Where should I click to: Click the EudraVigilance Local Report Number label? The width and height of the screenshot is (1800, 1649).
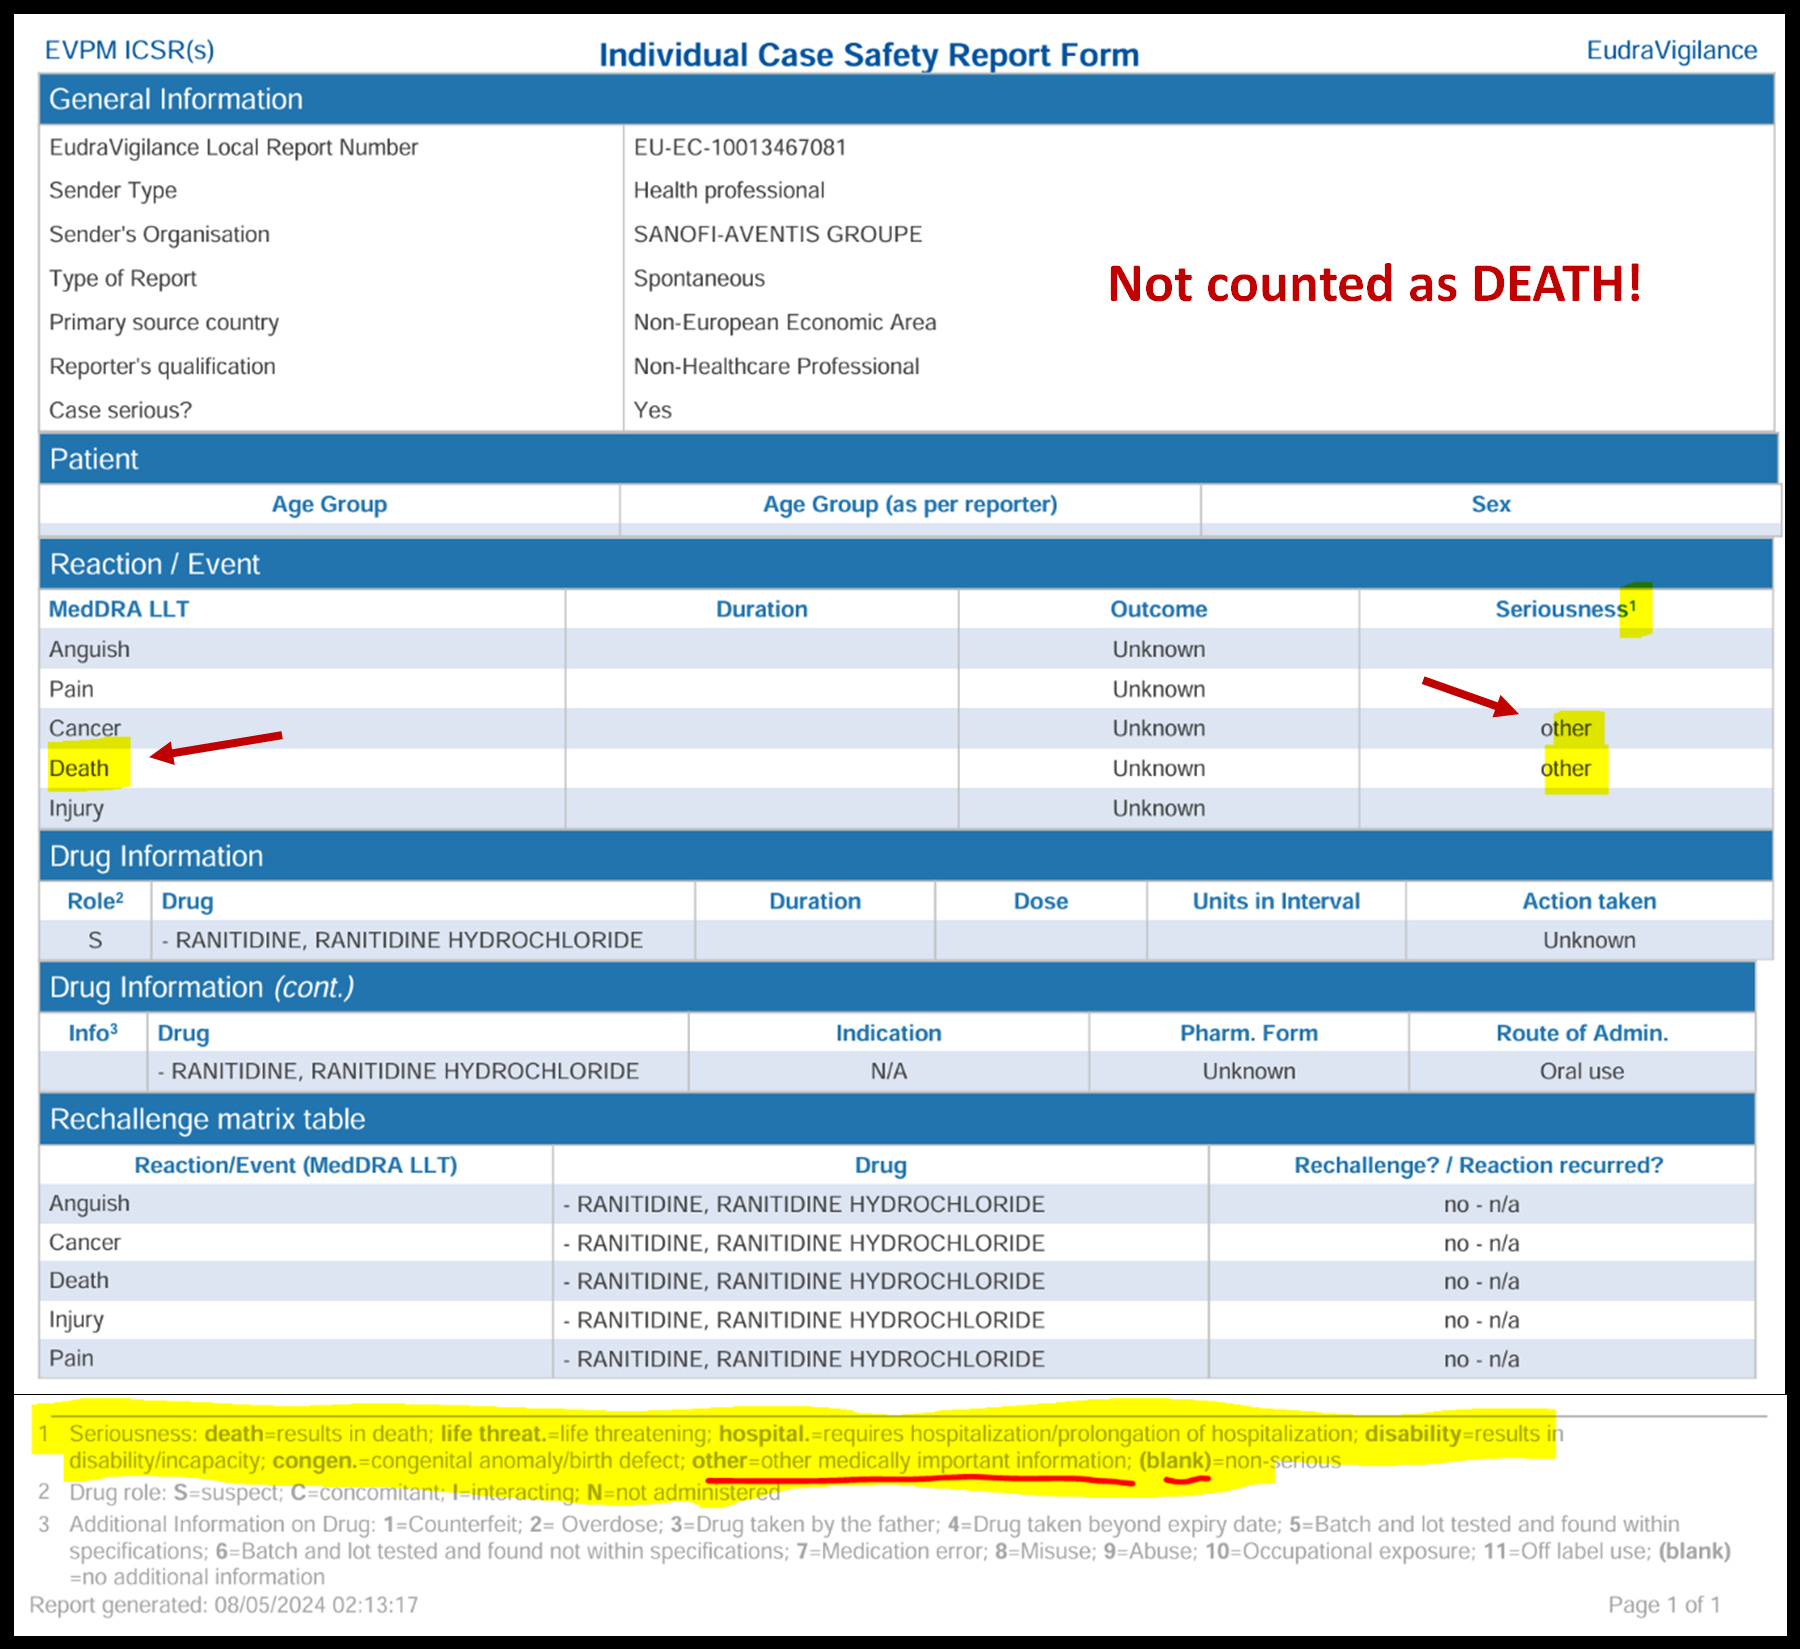coord(233,148)
